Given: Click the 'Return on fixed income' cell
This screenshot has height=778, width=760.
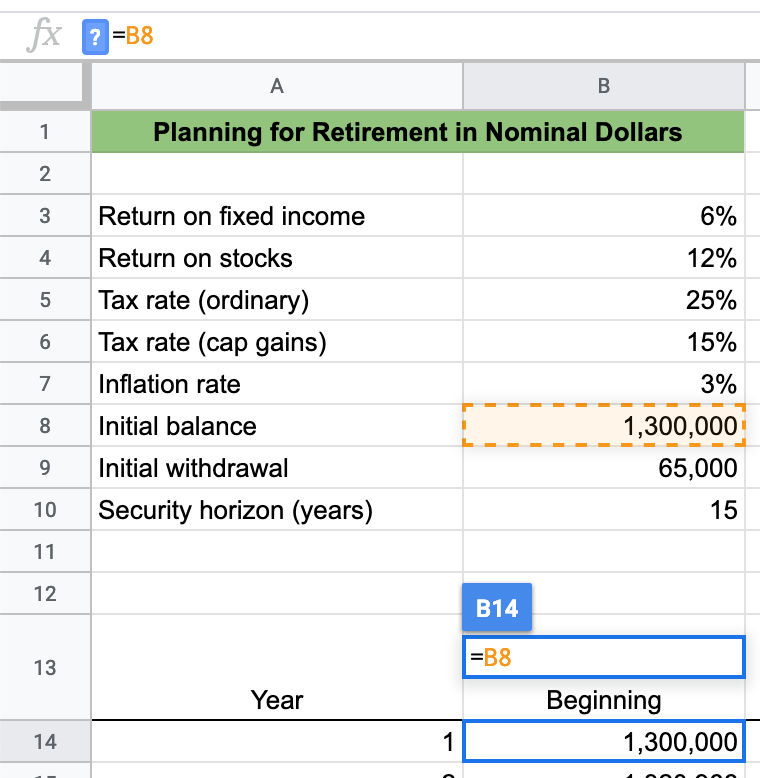Looking at the screenshot, I should click(277, 216).
